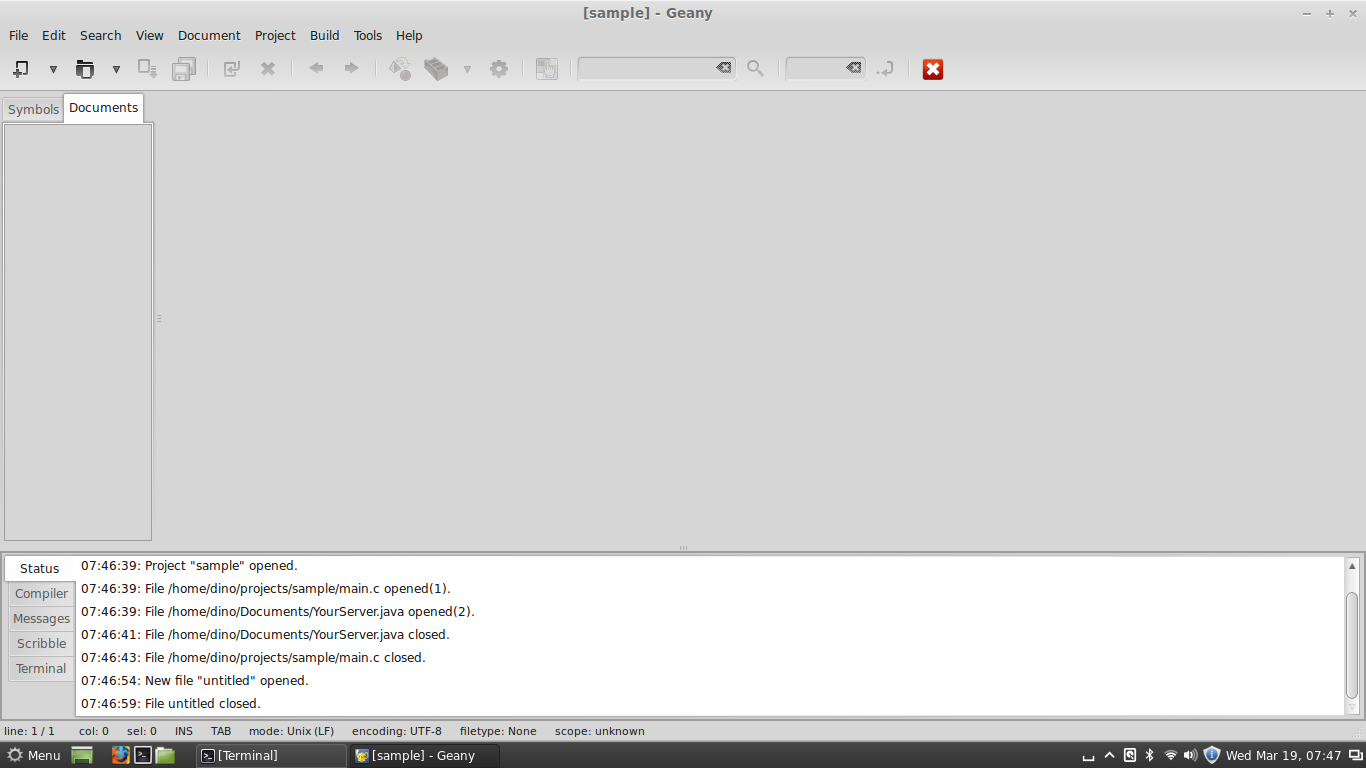Navigate back with the left arrow icon
The image size is (1366, 768).
click(x=316, y=68)
